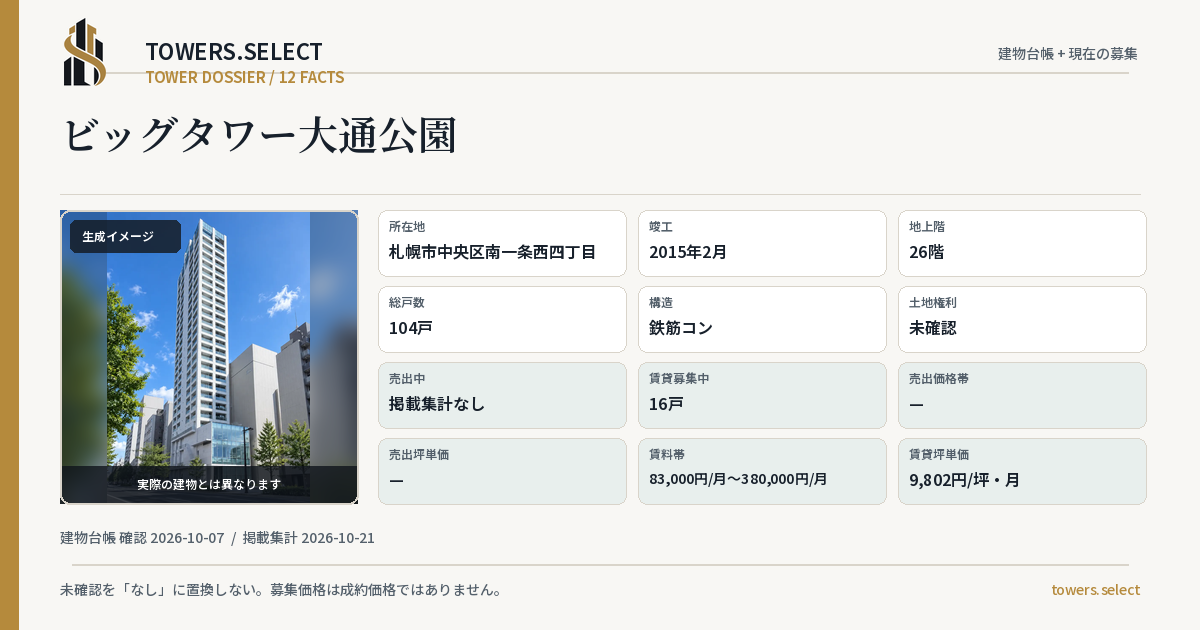Image resolution: width=1200 pixels, height=630 pixels.
Task: Click the 掲載集計 2026-10-21 date text
Action: pos(309,538)
